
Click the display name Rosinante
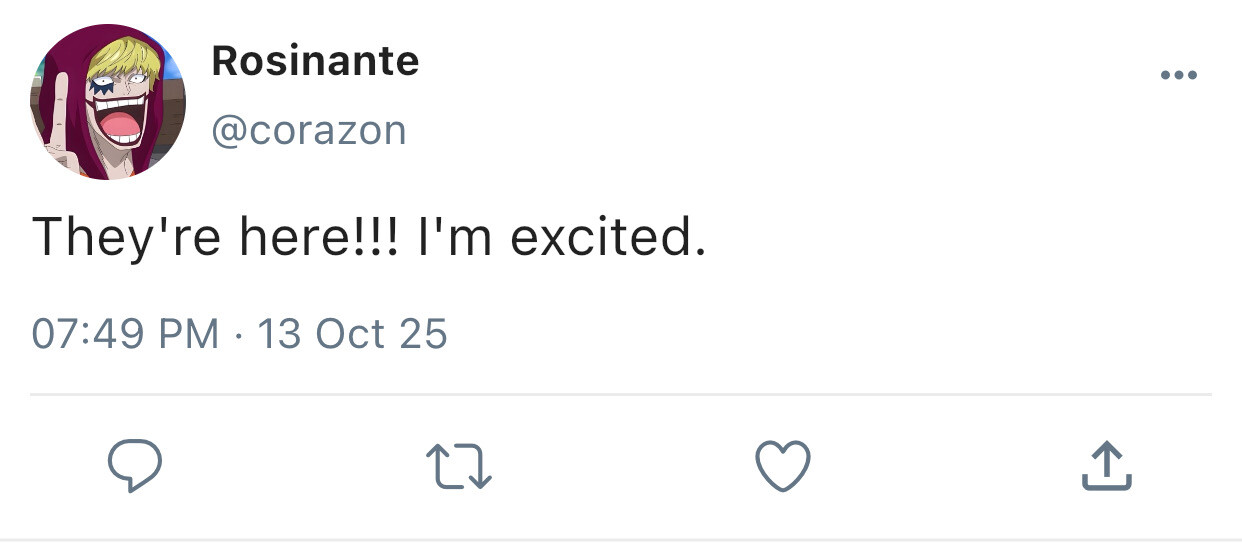[x=315, y=62]
